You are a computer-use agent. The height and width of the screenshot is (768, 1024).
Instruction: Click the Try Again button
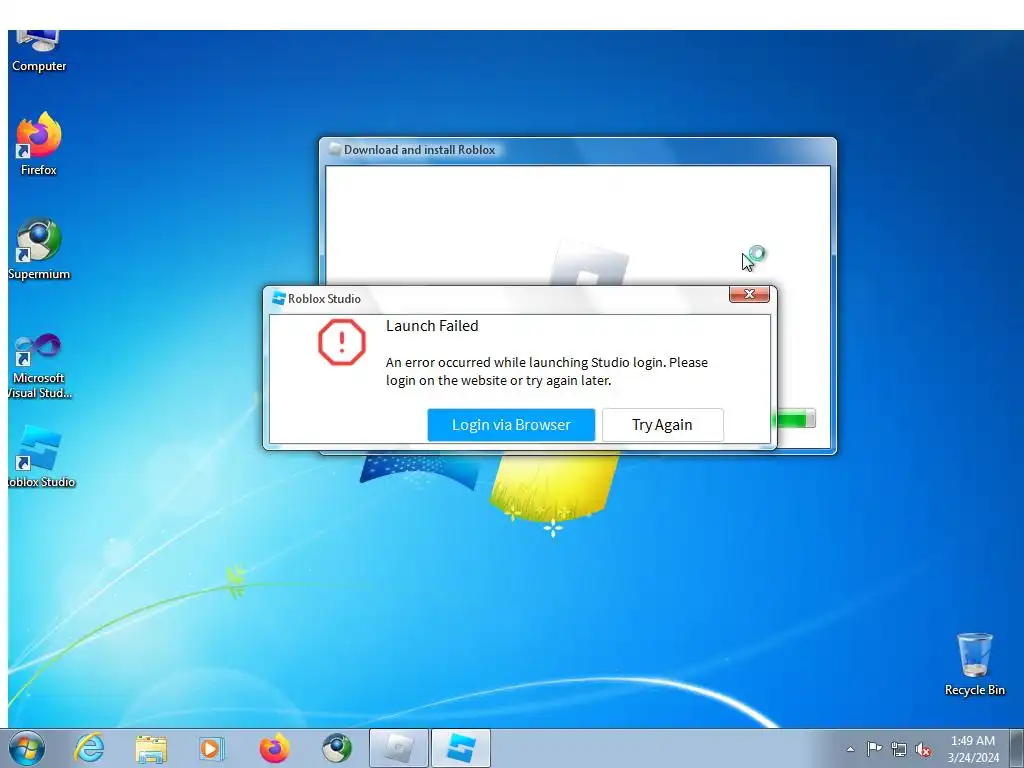pos(662,424)
